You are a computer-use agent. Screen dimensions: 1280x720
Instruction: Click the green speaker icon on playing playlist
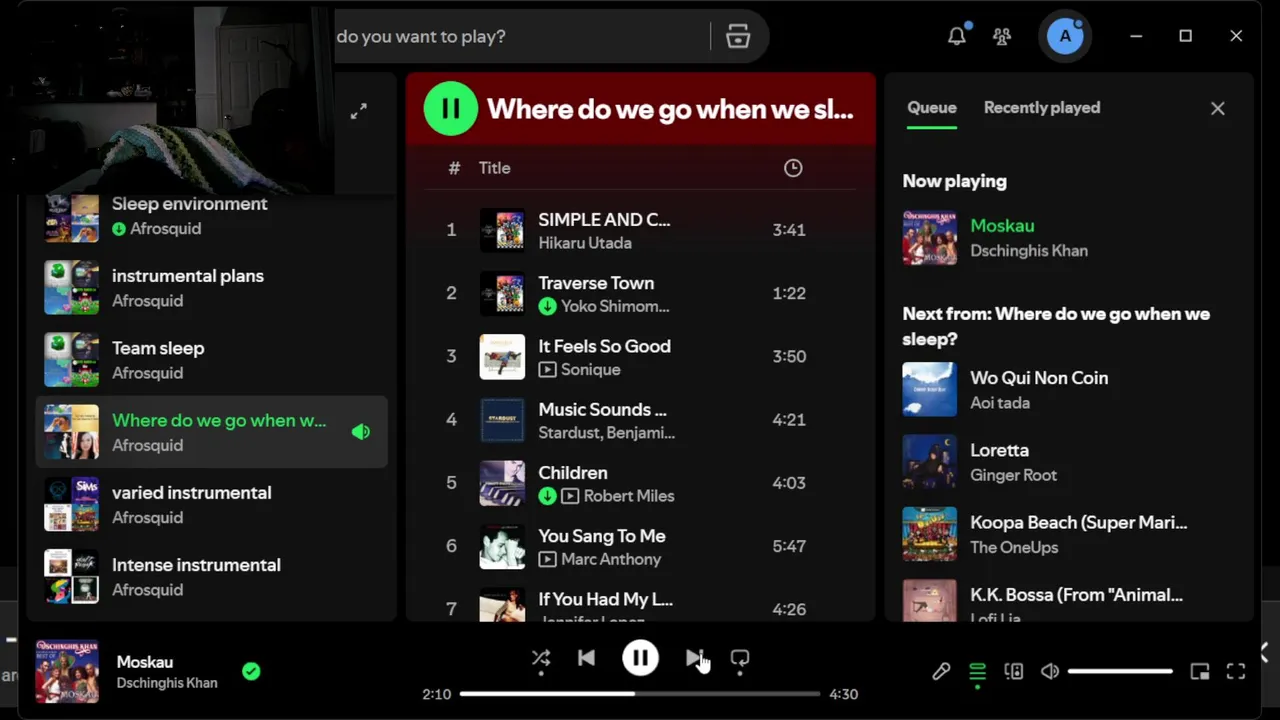(361, 432)
